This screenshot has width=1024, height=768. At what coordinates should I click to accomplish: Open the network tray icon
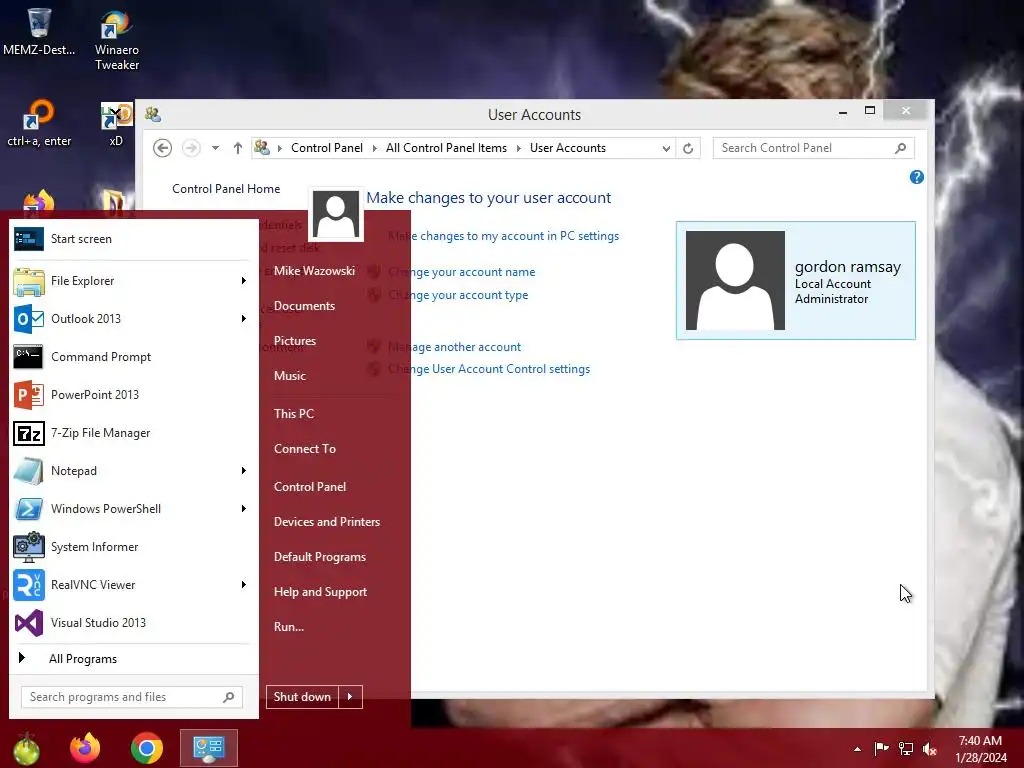click(x=906, y=748)
